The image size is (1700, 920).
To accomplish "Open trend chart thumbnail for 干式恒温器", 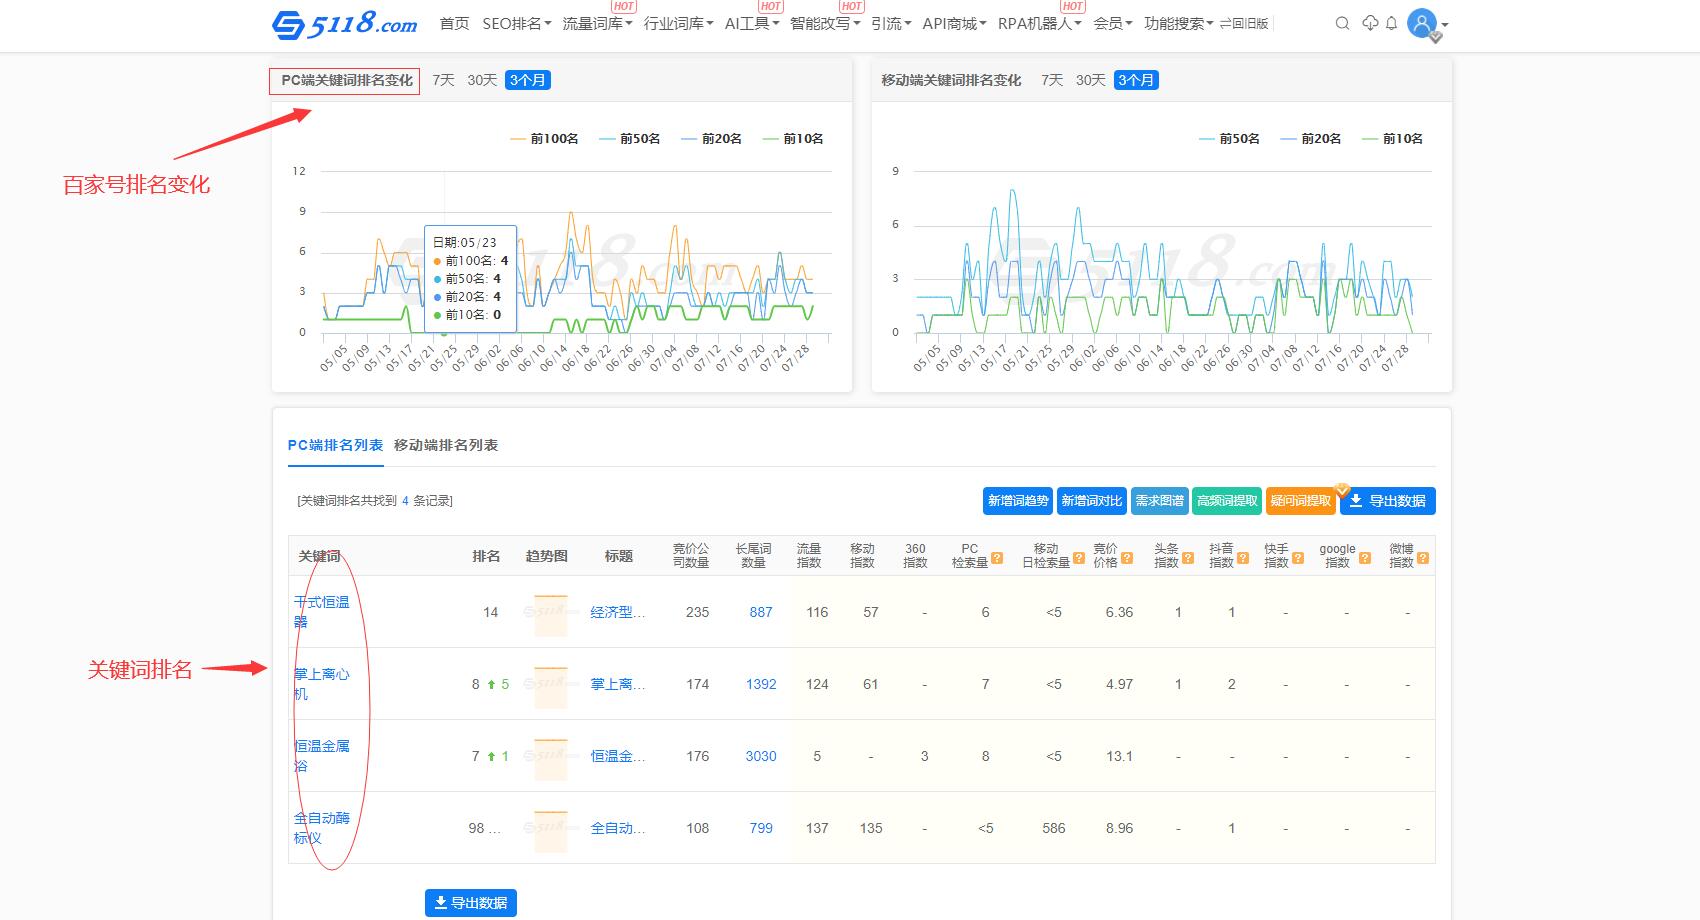I will (x=550, y=613).
